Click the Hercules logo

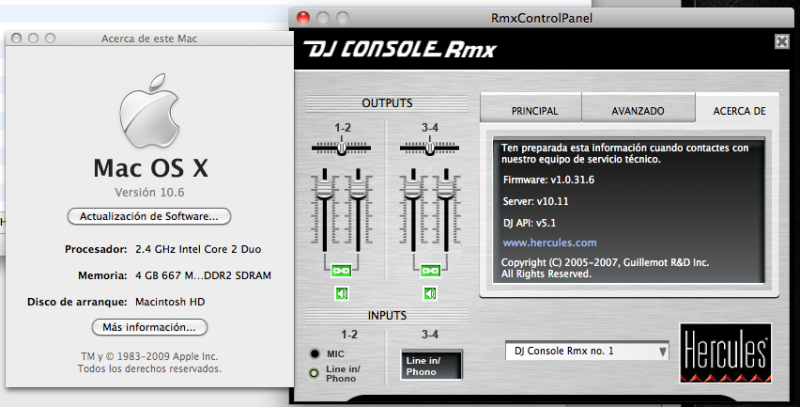point(725,353)
